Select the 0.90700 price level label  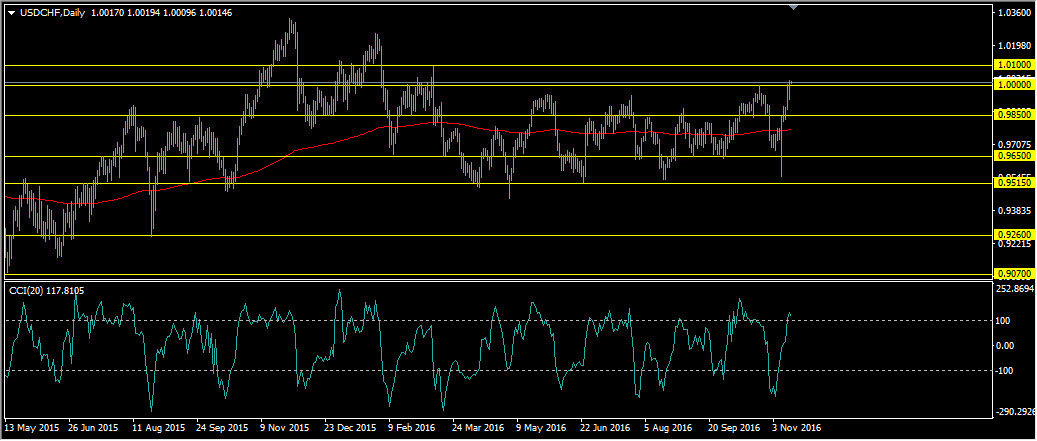(1013, 273)
